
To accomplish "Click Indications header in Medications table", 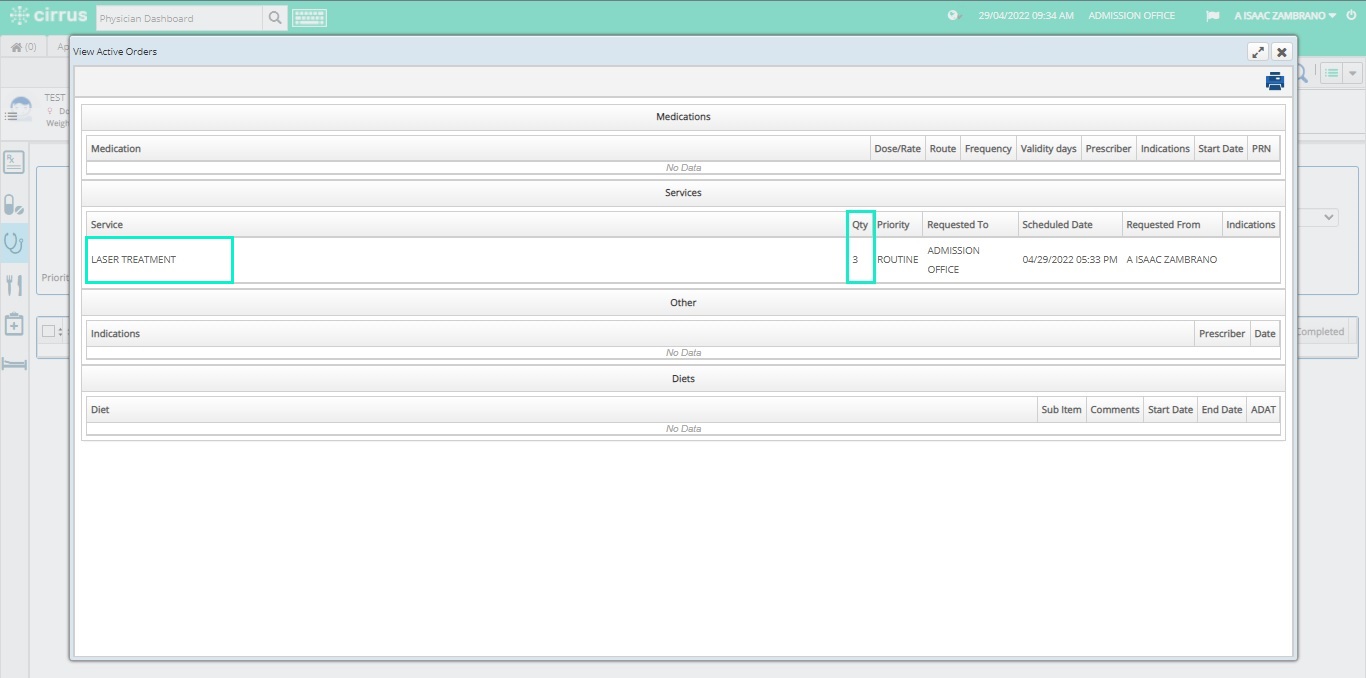I will [x=1165, y=149].
